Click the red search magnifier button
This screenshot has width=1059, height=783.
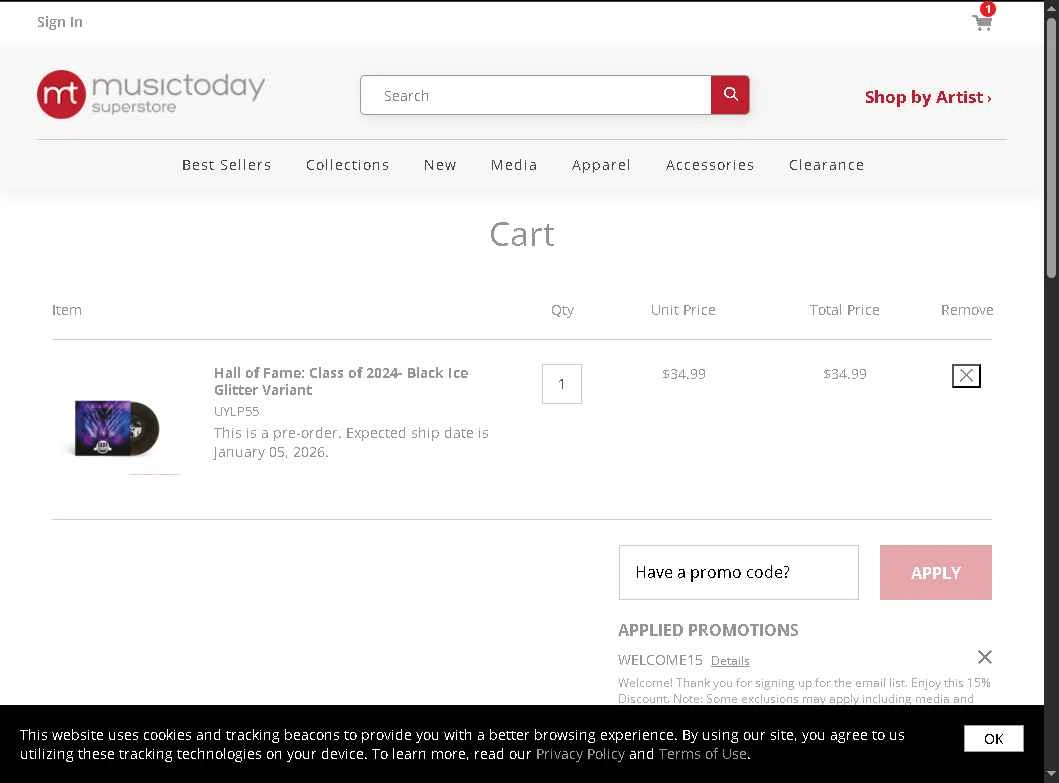click(730, 95)
